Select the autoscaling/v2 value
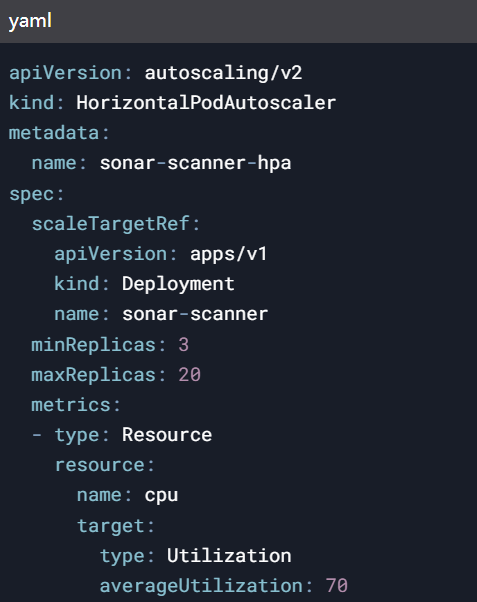The height and width of the screenshot is (602, 477). 223,73
